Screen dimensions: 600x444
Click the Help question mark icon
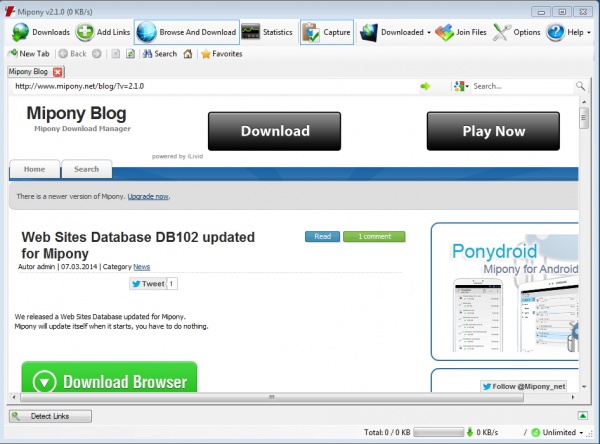[555, 32]
